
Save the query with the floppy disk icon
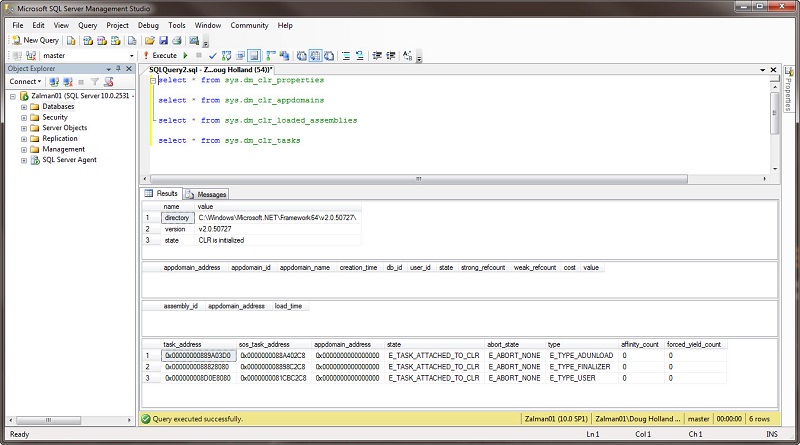point(163,40)
